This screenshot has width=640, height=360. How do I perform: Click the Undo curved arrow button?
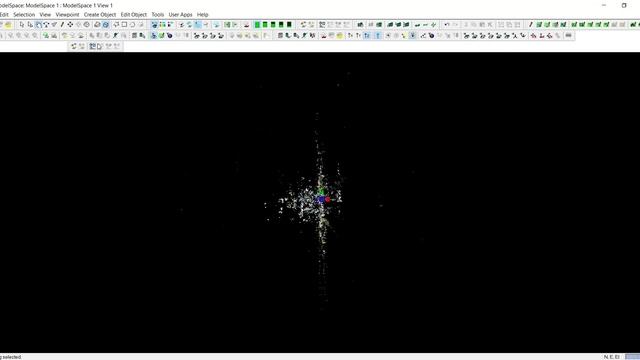pyautogui.click(x=447, y=25)
